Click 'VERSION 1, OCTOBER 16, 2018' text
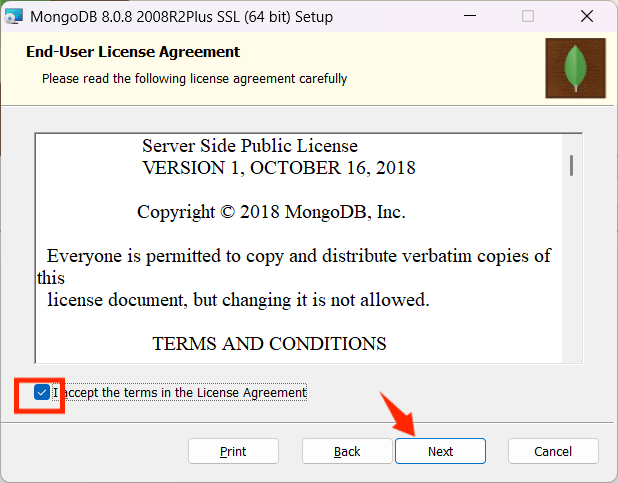Screen dimensions: 618x483 279,168
